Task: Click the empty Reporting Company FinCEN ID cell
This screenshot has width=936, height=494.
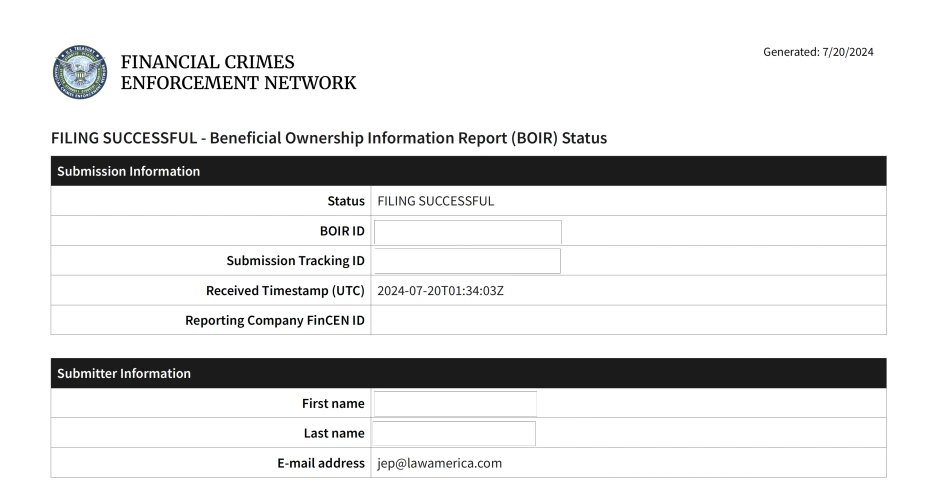Action: point(627,320)
